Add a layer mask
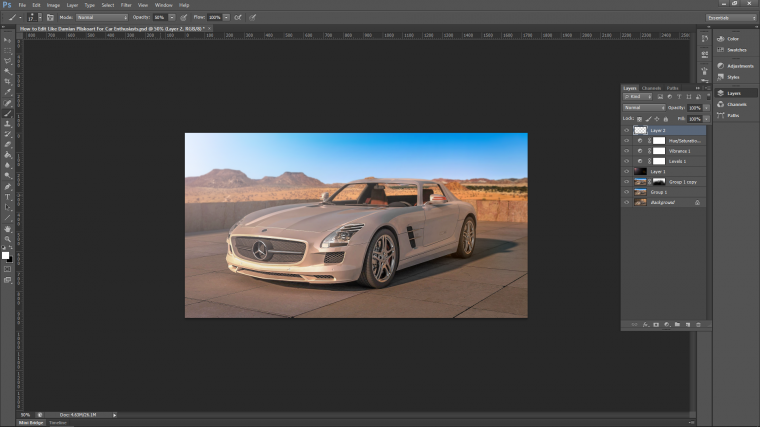 tap(656, 325)
